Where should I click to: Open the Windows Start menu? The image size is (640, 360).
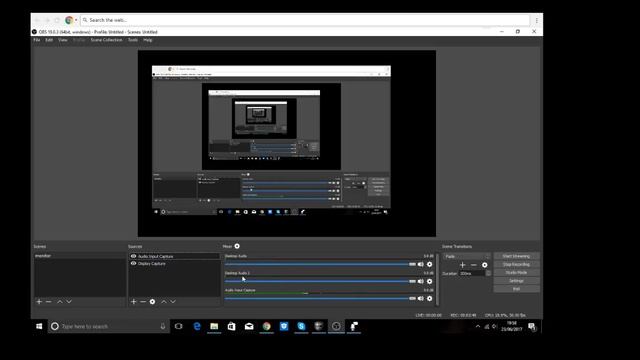click(39, 326)
